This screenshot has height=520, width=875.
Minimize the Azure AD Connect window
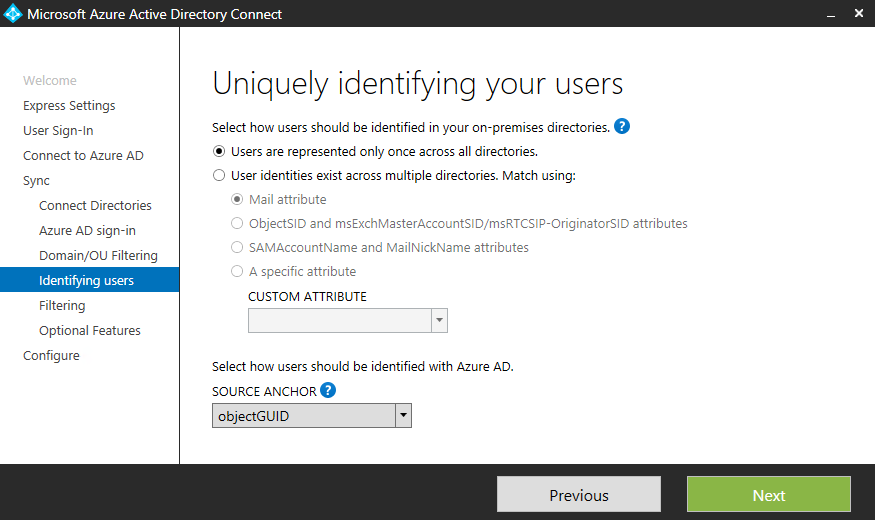tap(831, 14)
